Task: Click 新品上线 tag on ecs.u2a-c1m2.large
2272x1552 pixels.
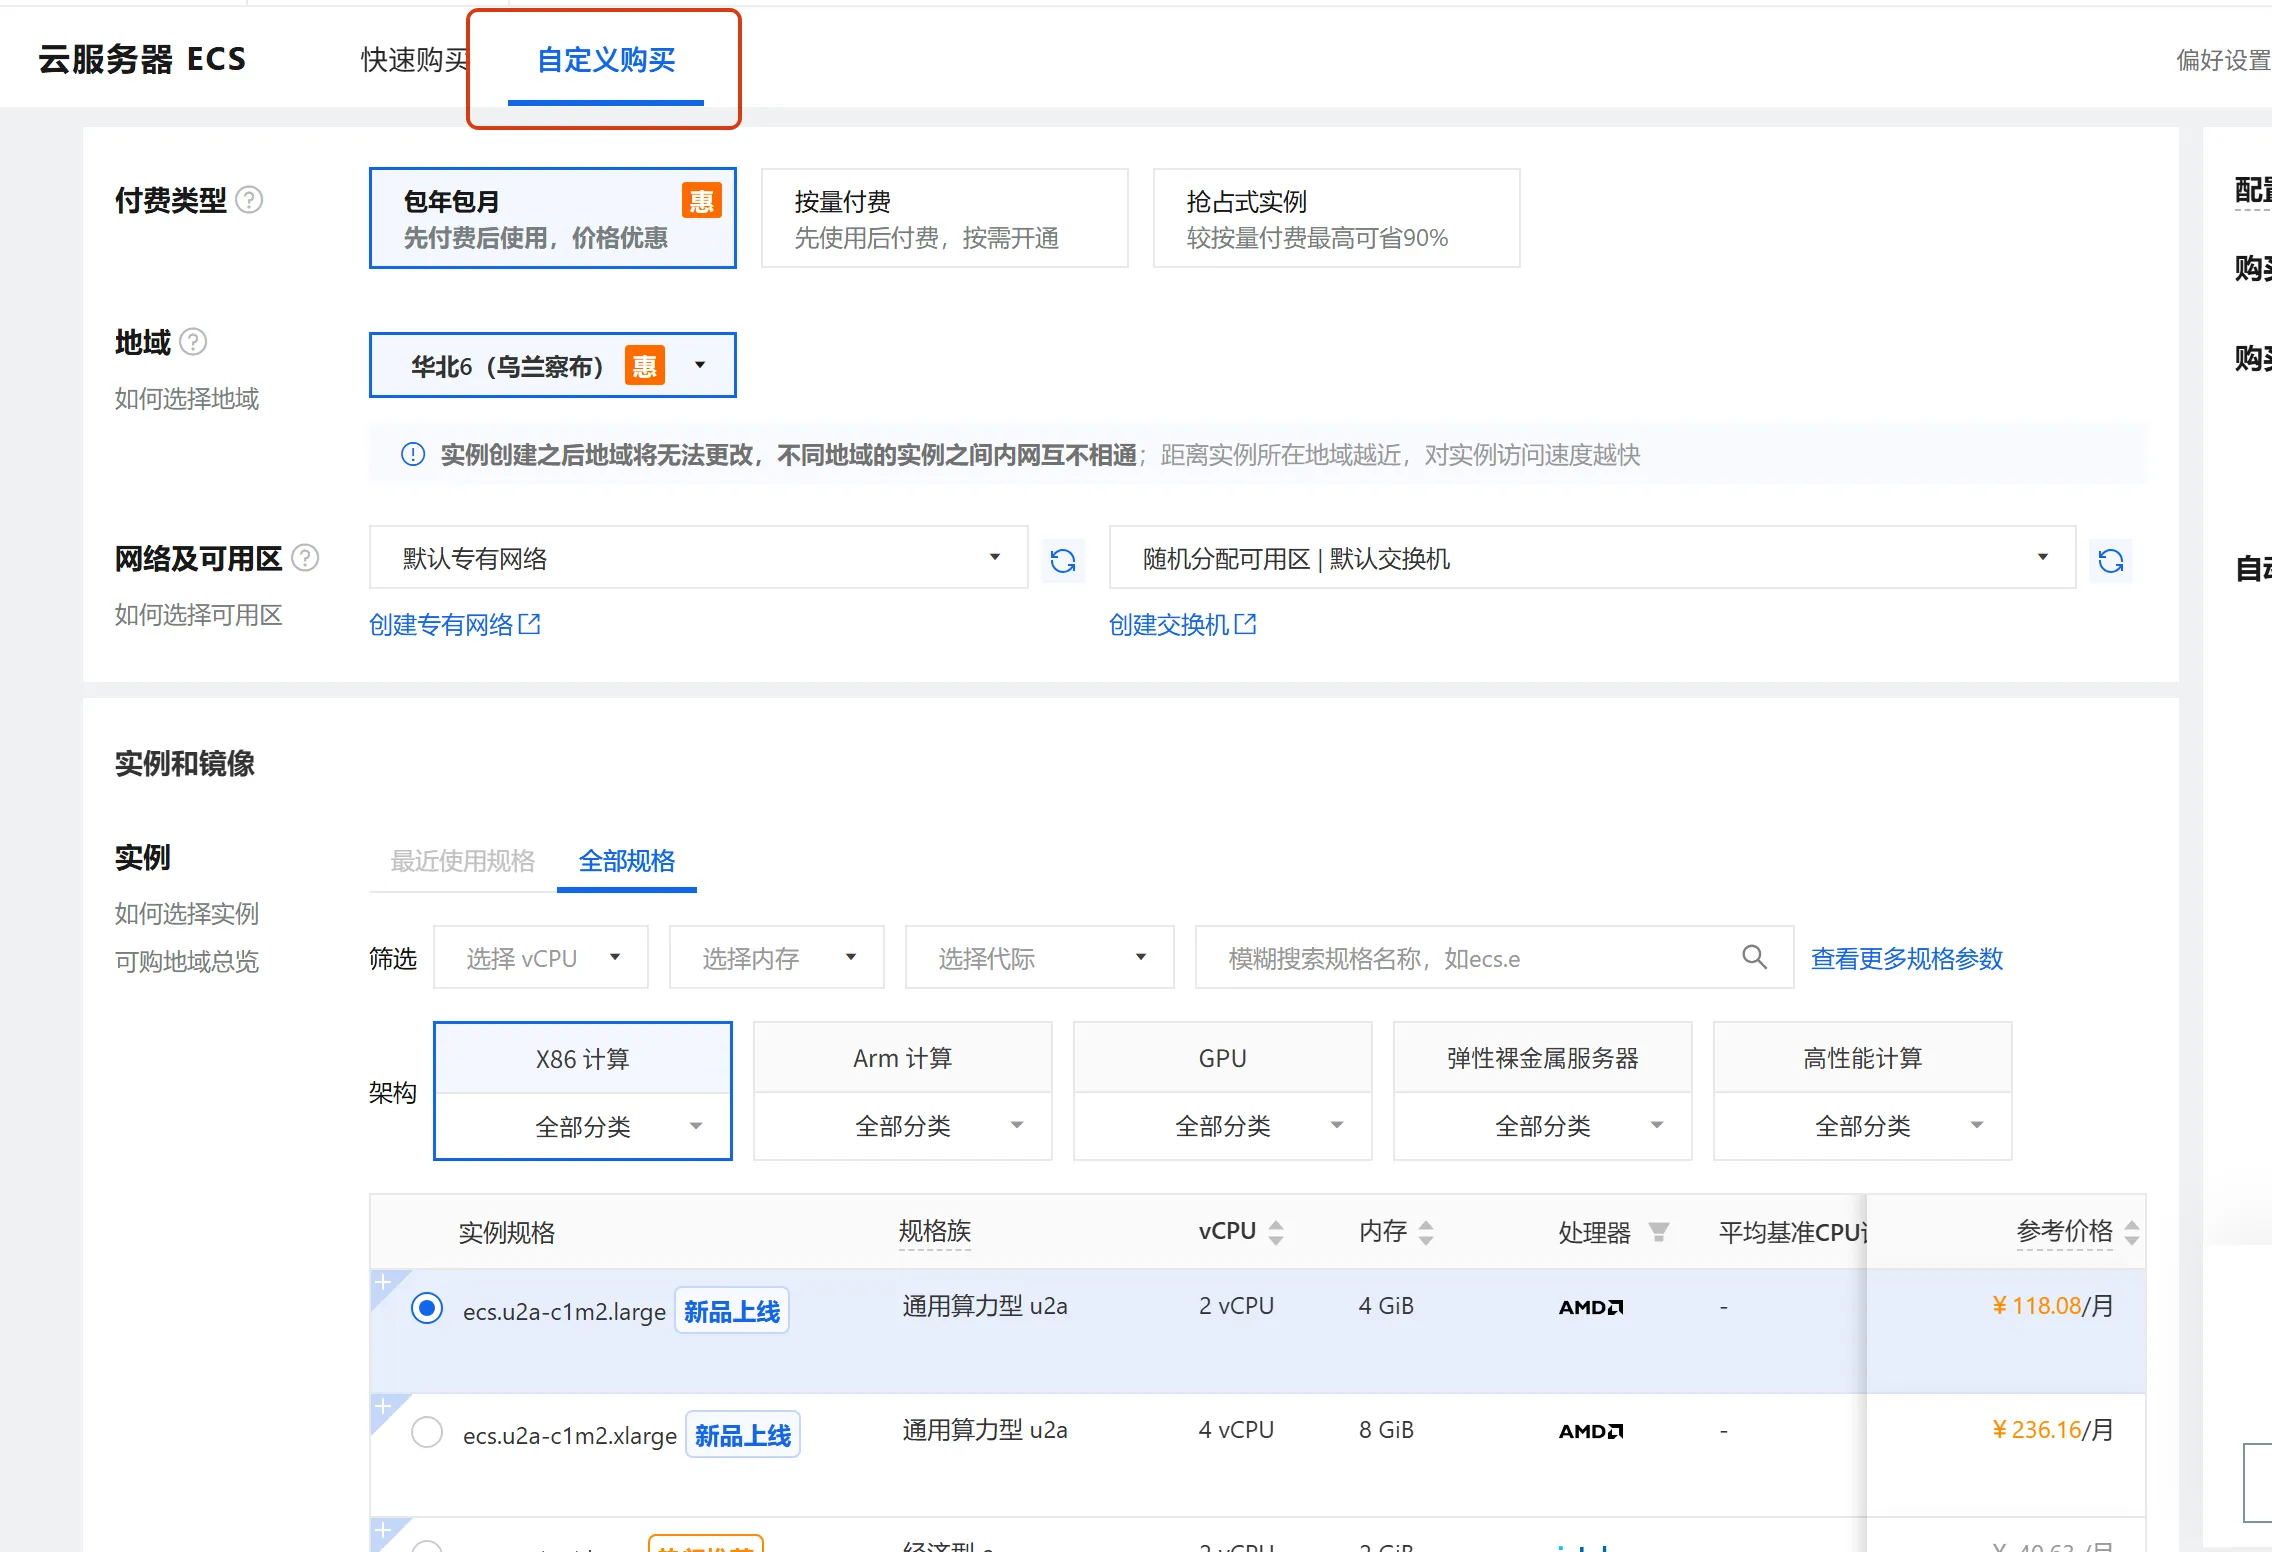Action: pos(732,1311)
